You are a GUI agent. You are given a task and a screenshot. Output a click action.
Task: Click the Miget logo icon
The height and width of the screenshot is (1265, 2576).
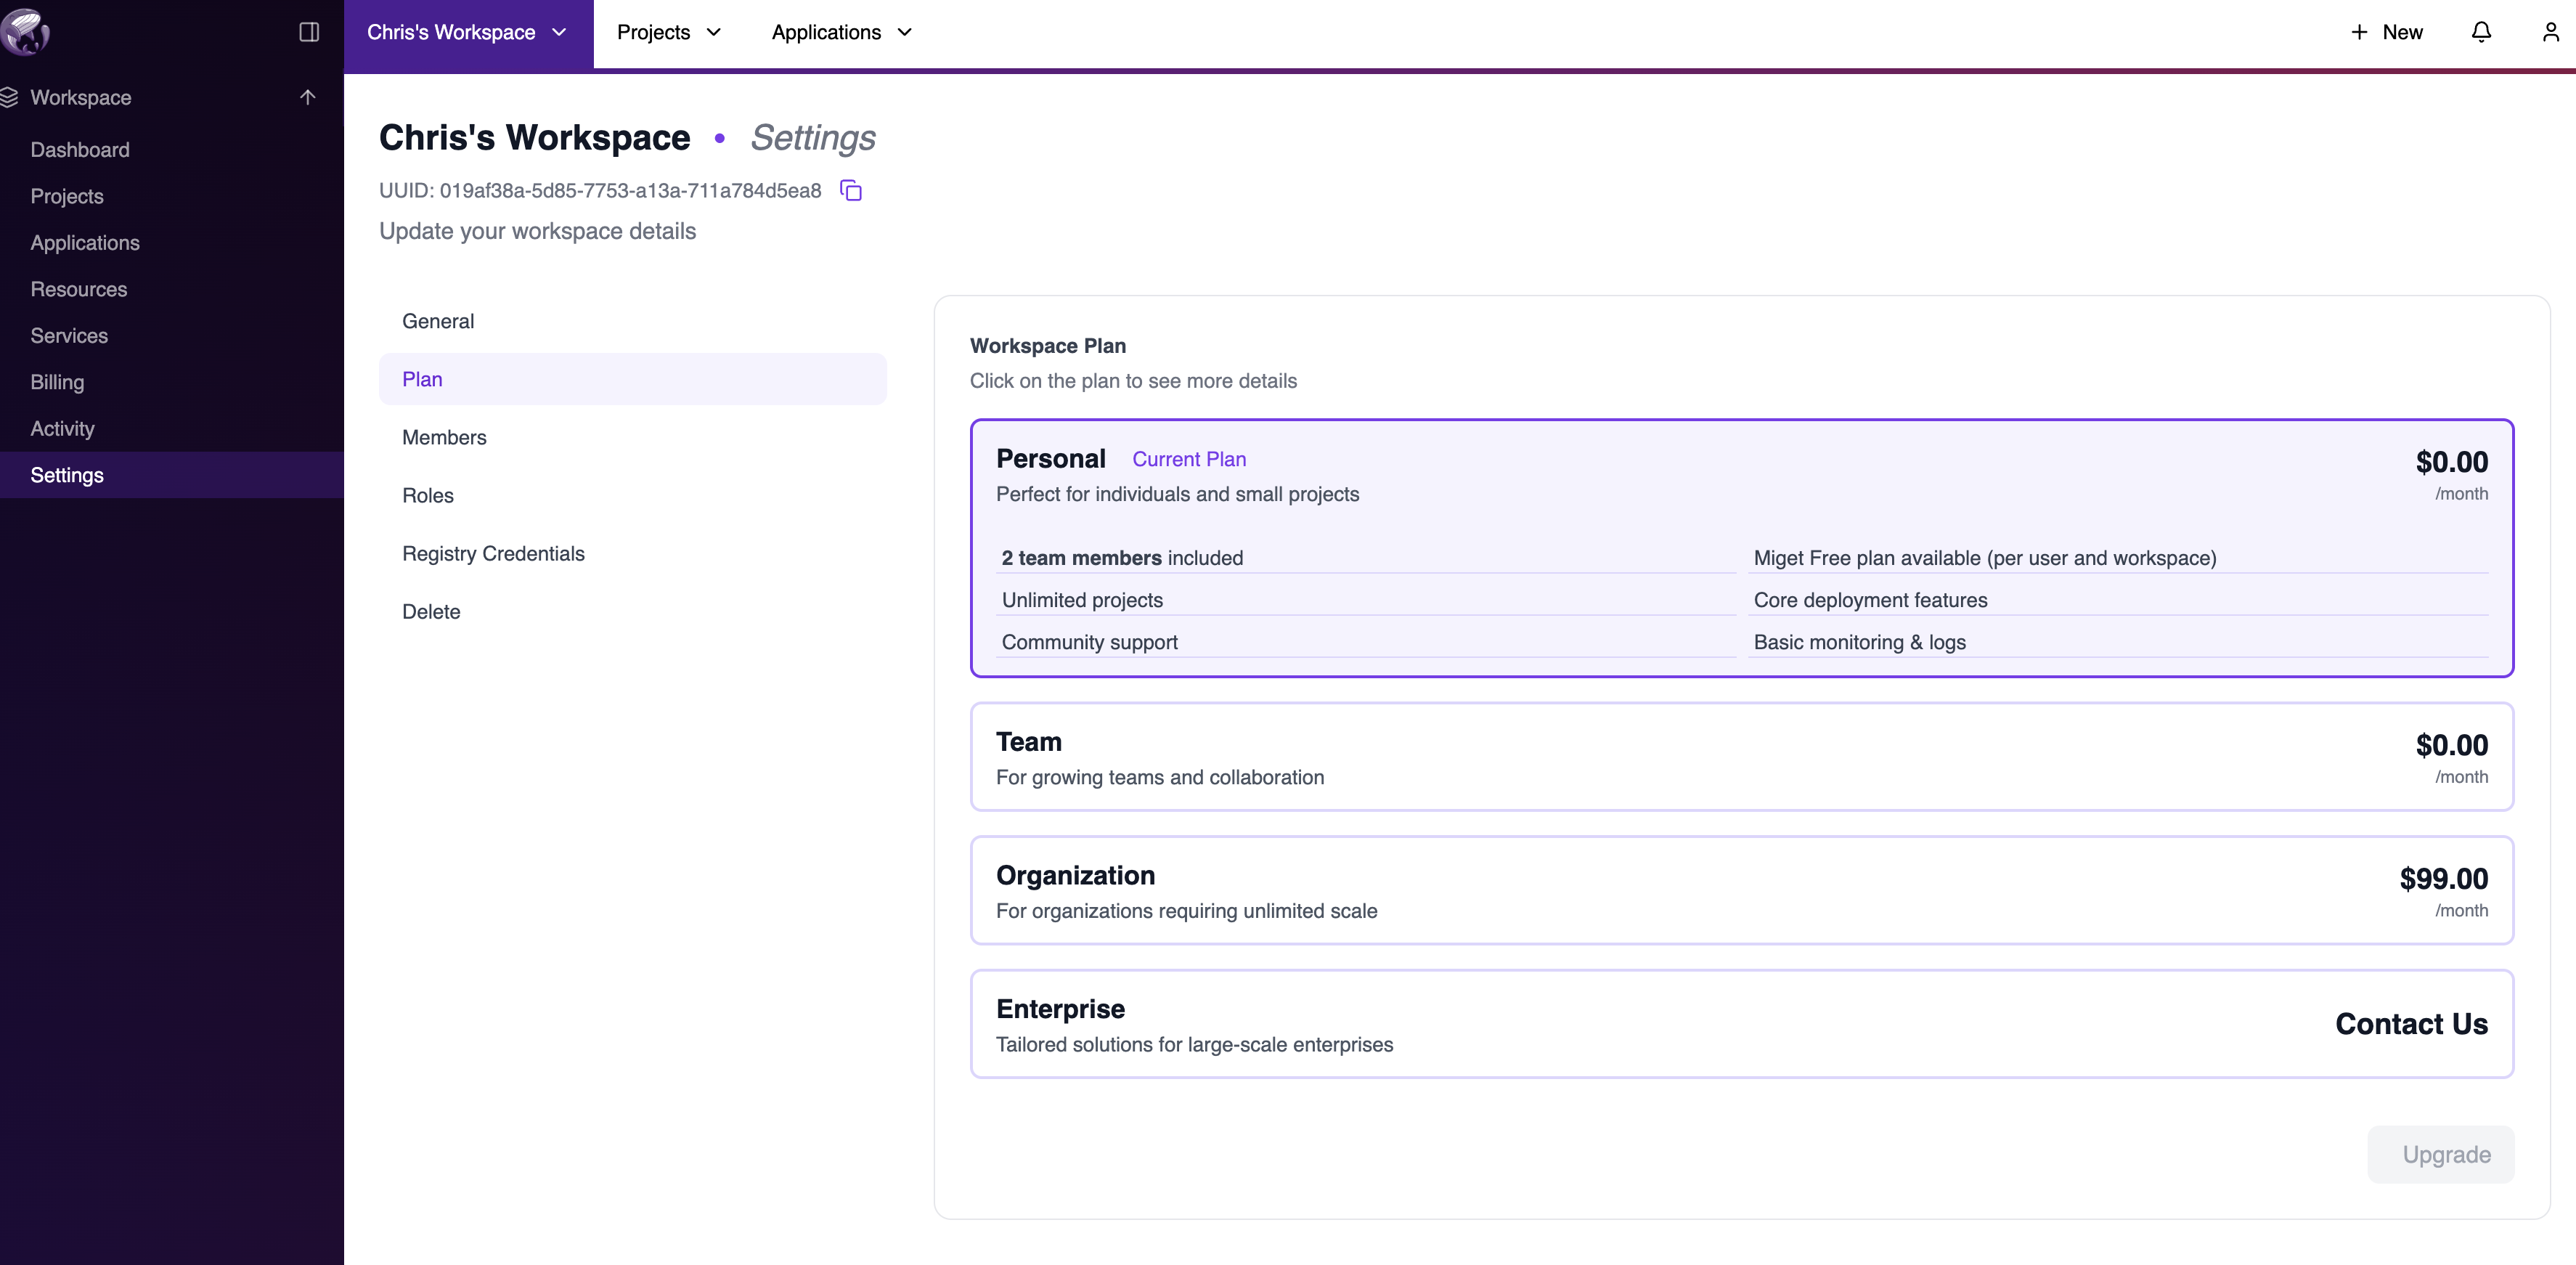tap(25, 31)
